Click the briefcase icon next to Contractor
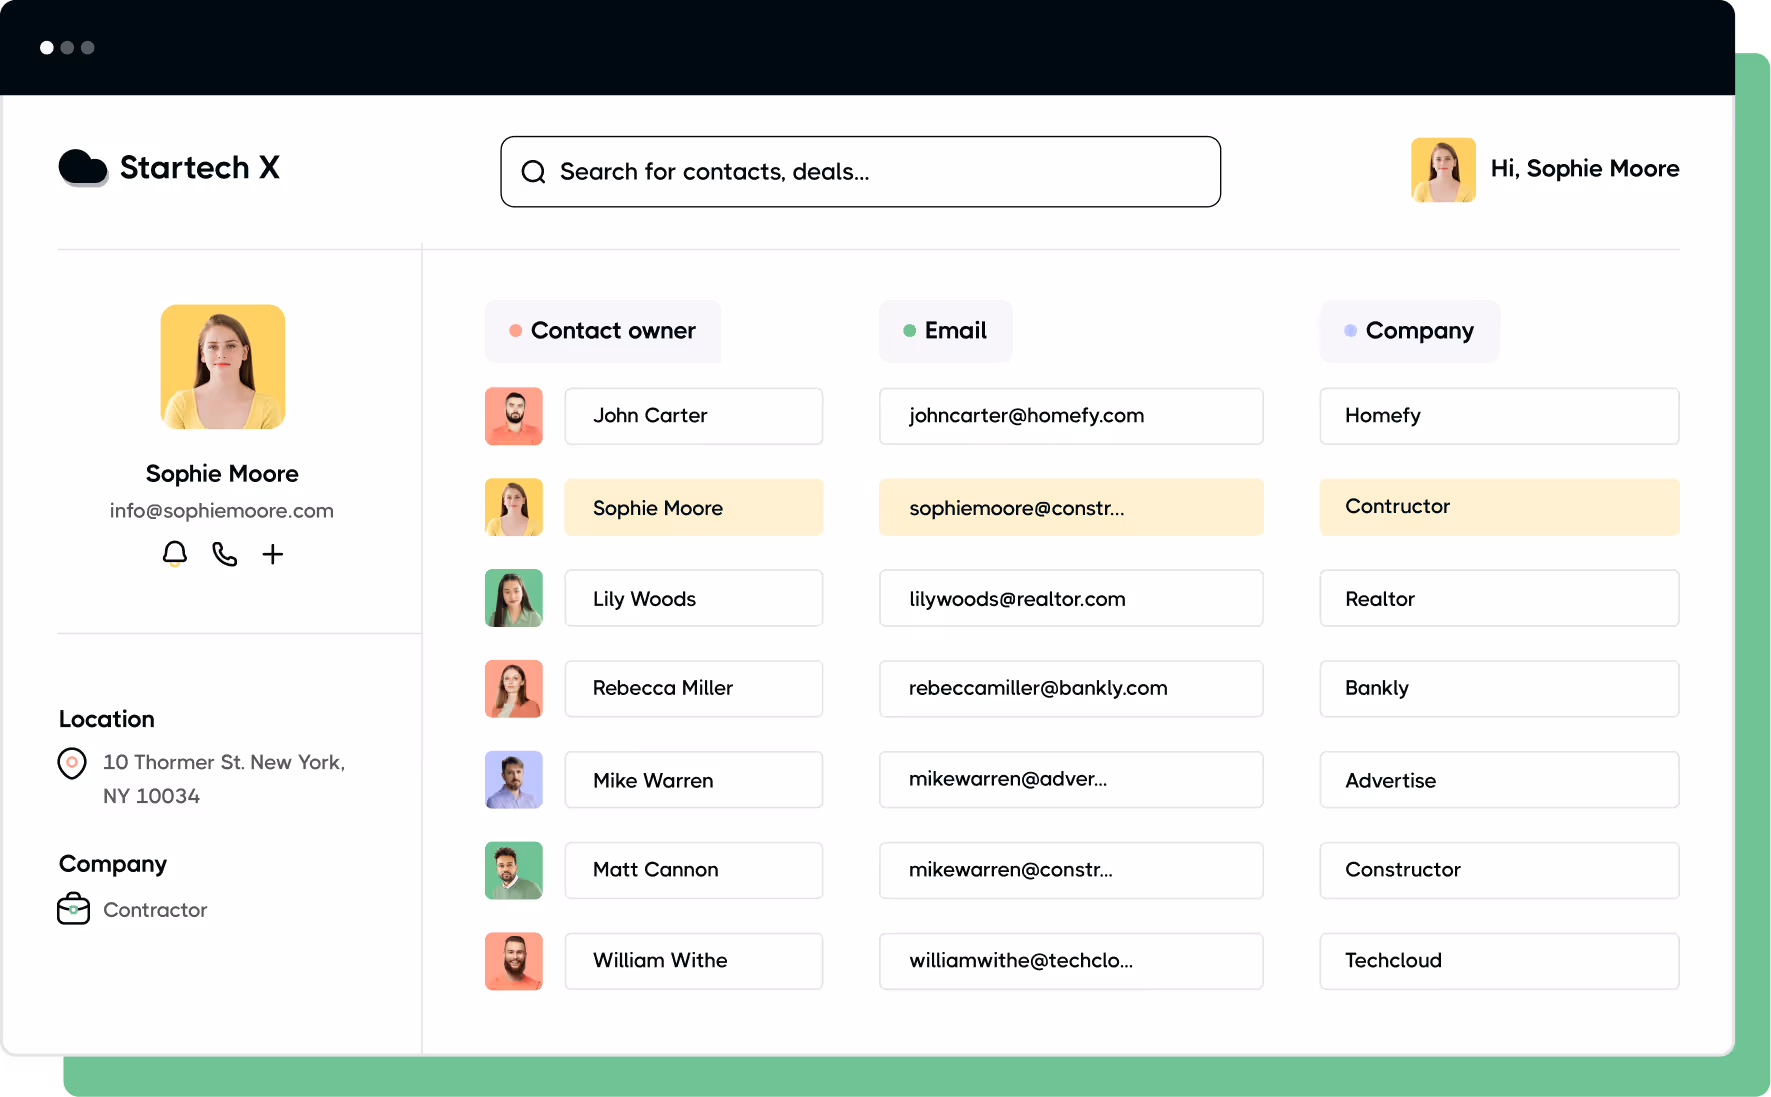 coord(74,909)
